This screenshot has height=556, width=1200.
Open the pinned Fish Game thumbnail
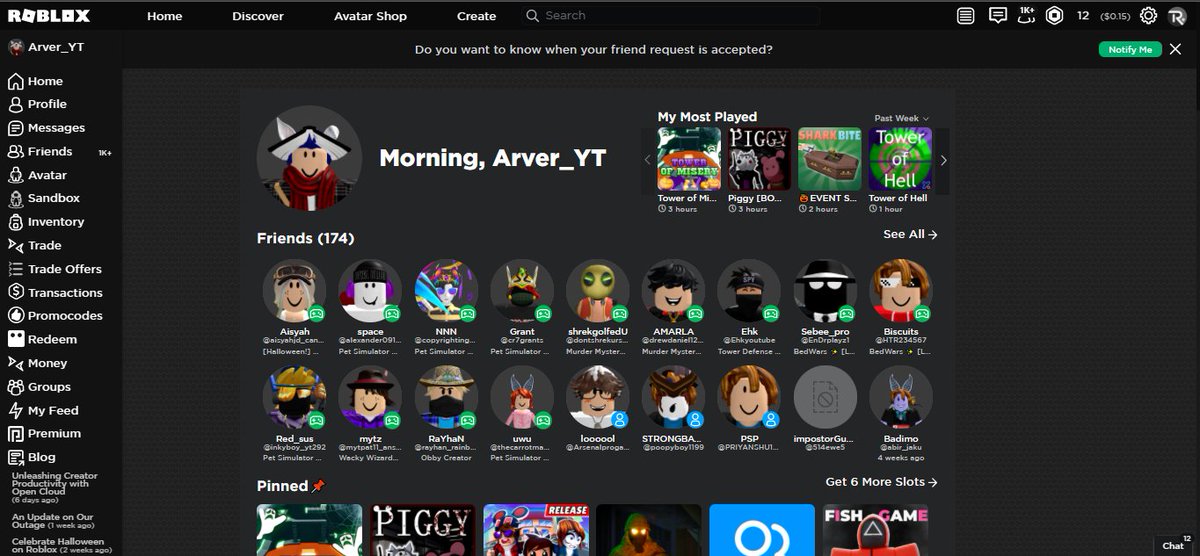click(x=875, y=530)
